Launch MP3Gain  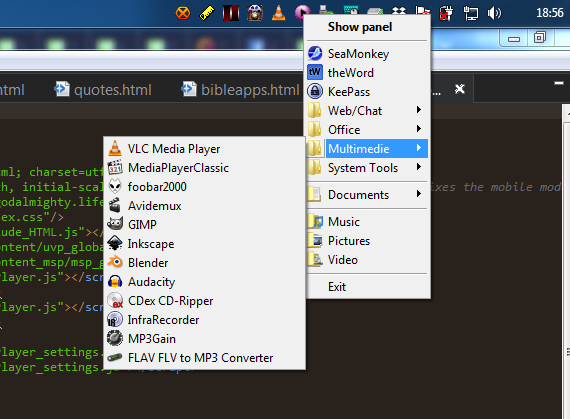[x=204, y=339]
